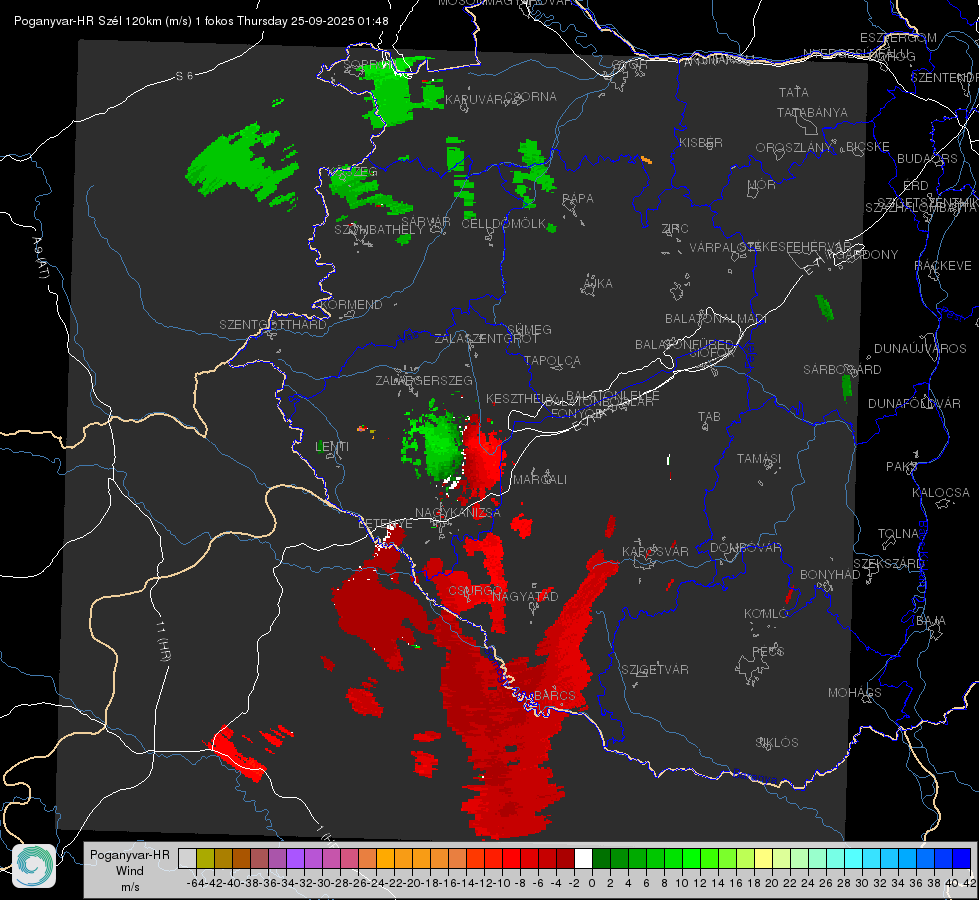Select the SUMEG town label

click(x=529, y=329)
